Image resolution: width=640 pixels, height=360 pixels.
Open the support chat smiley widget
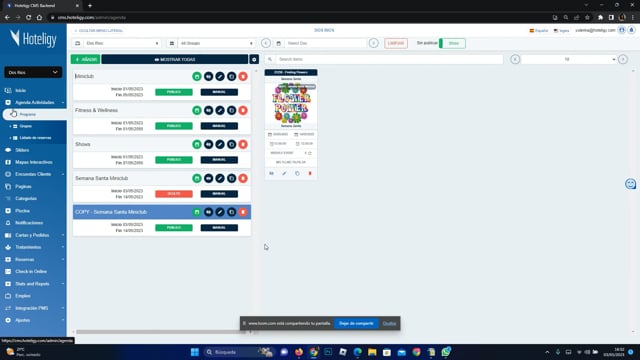point(631,184)
